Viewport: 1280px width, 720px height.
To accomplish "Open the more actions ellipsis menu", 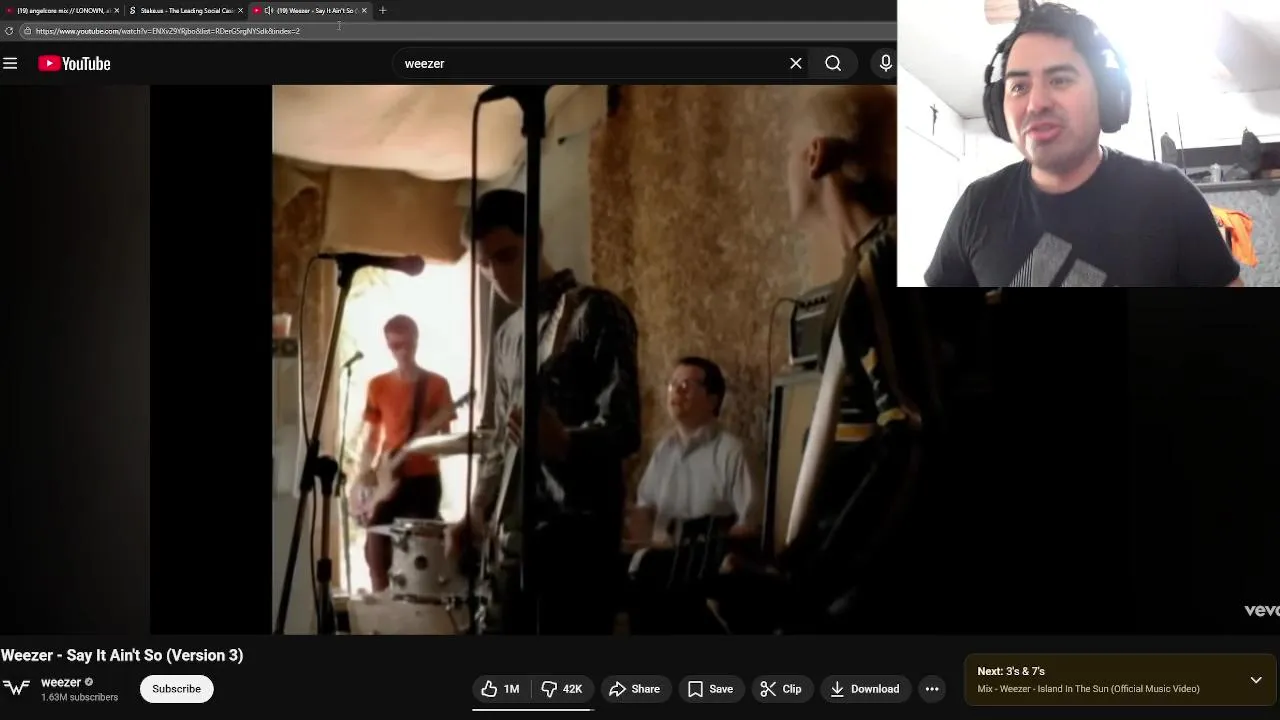I will click(932, 689).
